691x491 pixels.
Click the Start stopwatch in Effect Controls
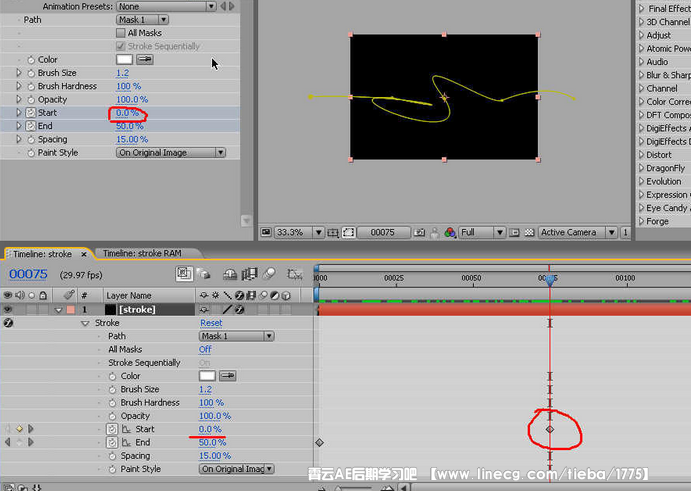30,113
